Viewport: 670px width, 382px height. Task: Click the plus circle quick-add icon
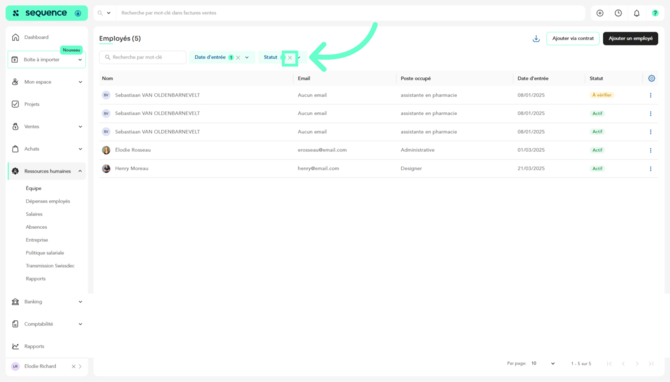(599, 13)
